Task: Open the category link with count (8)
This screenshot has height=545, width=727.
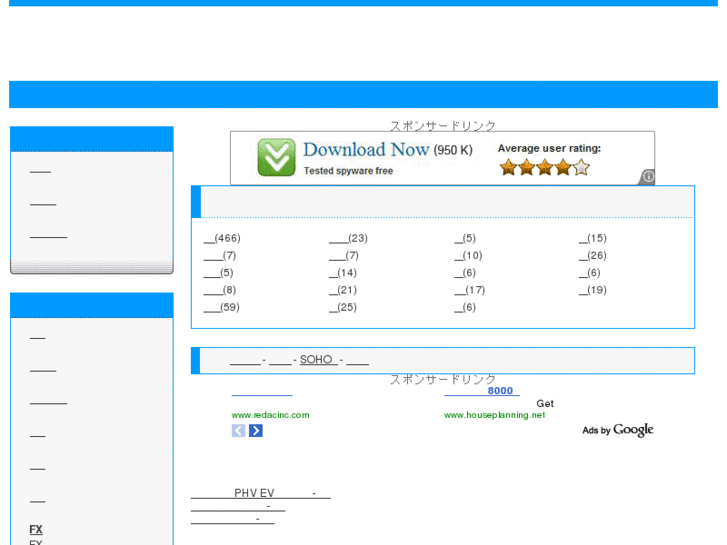Action: (220, 290)
